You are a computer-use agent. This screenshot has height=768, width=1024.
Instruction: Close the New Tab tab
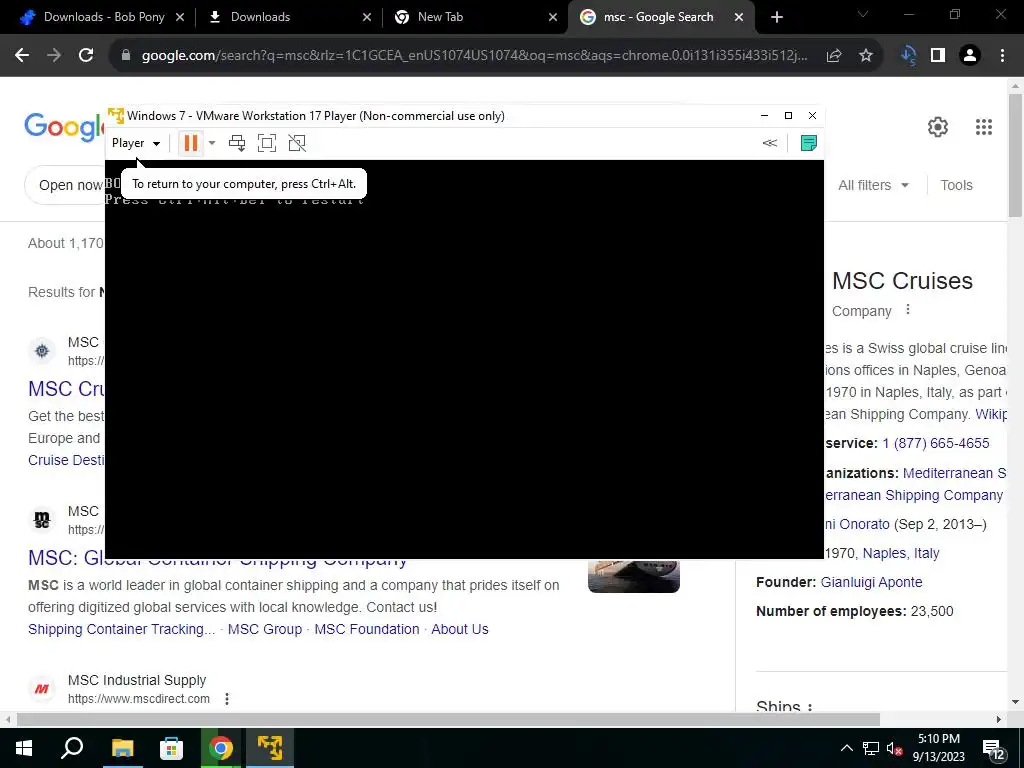pos(553,18)
